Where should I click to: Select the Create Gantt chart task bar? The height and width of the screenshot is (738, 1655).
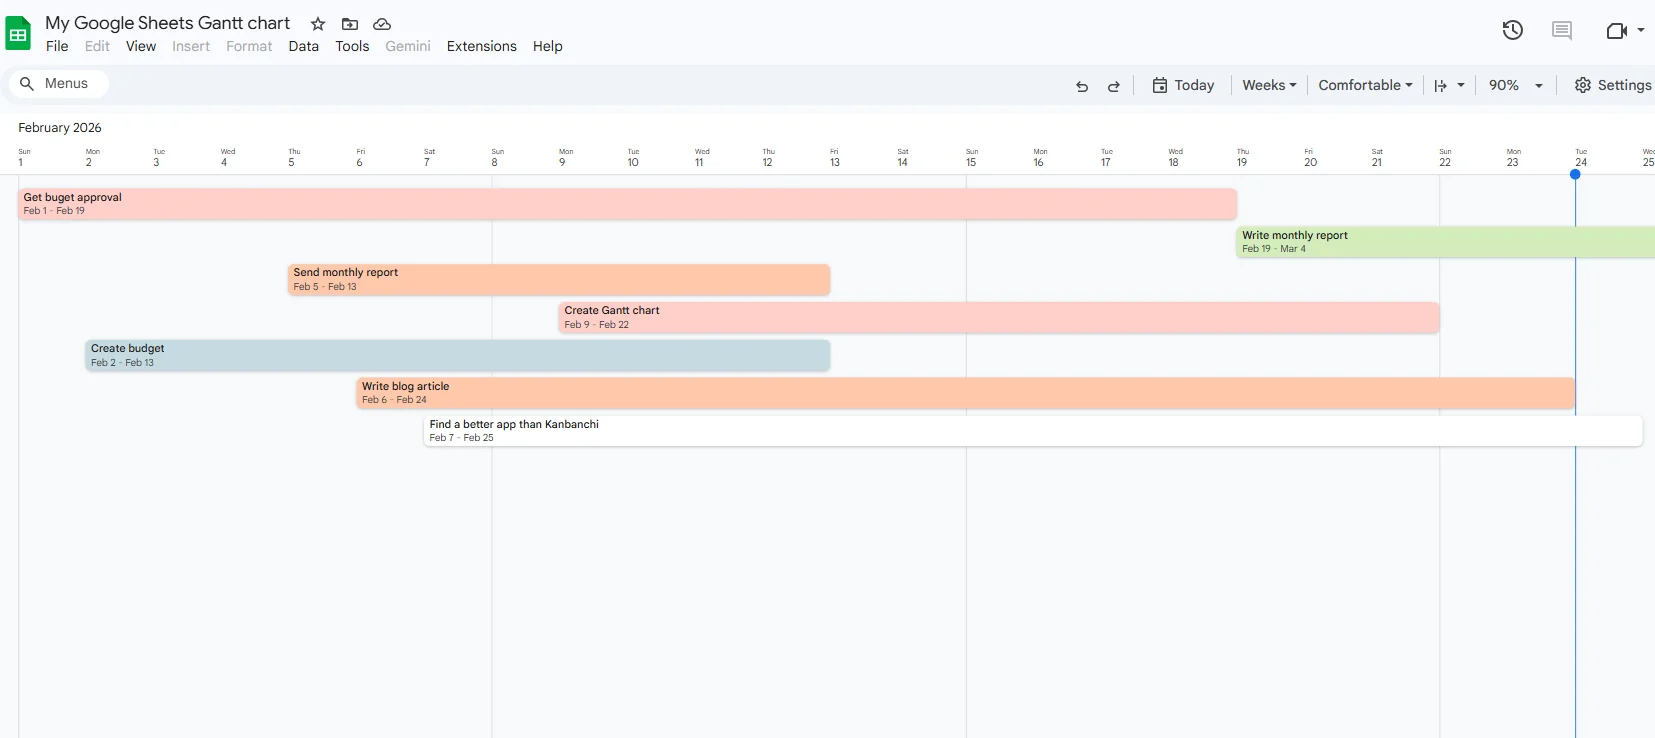click(999, 317)
